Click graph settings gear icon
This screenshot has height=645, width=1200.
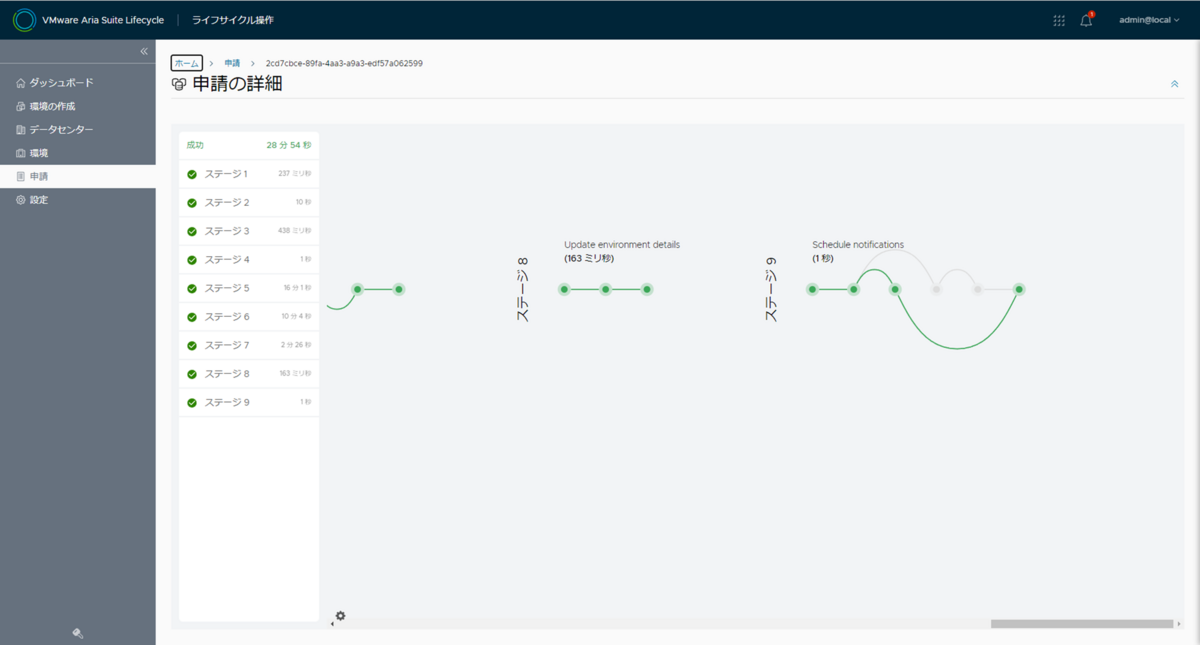coord(340,616)
